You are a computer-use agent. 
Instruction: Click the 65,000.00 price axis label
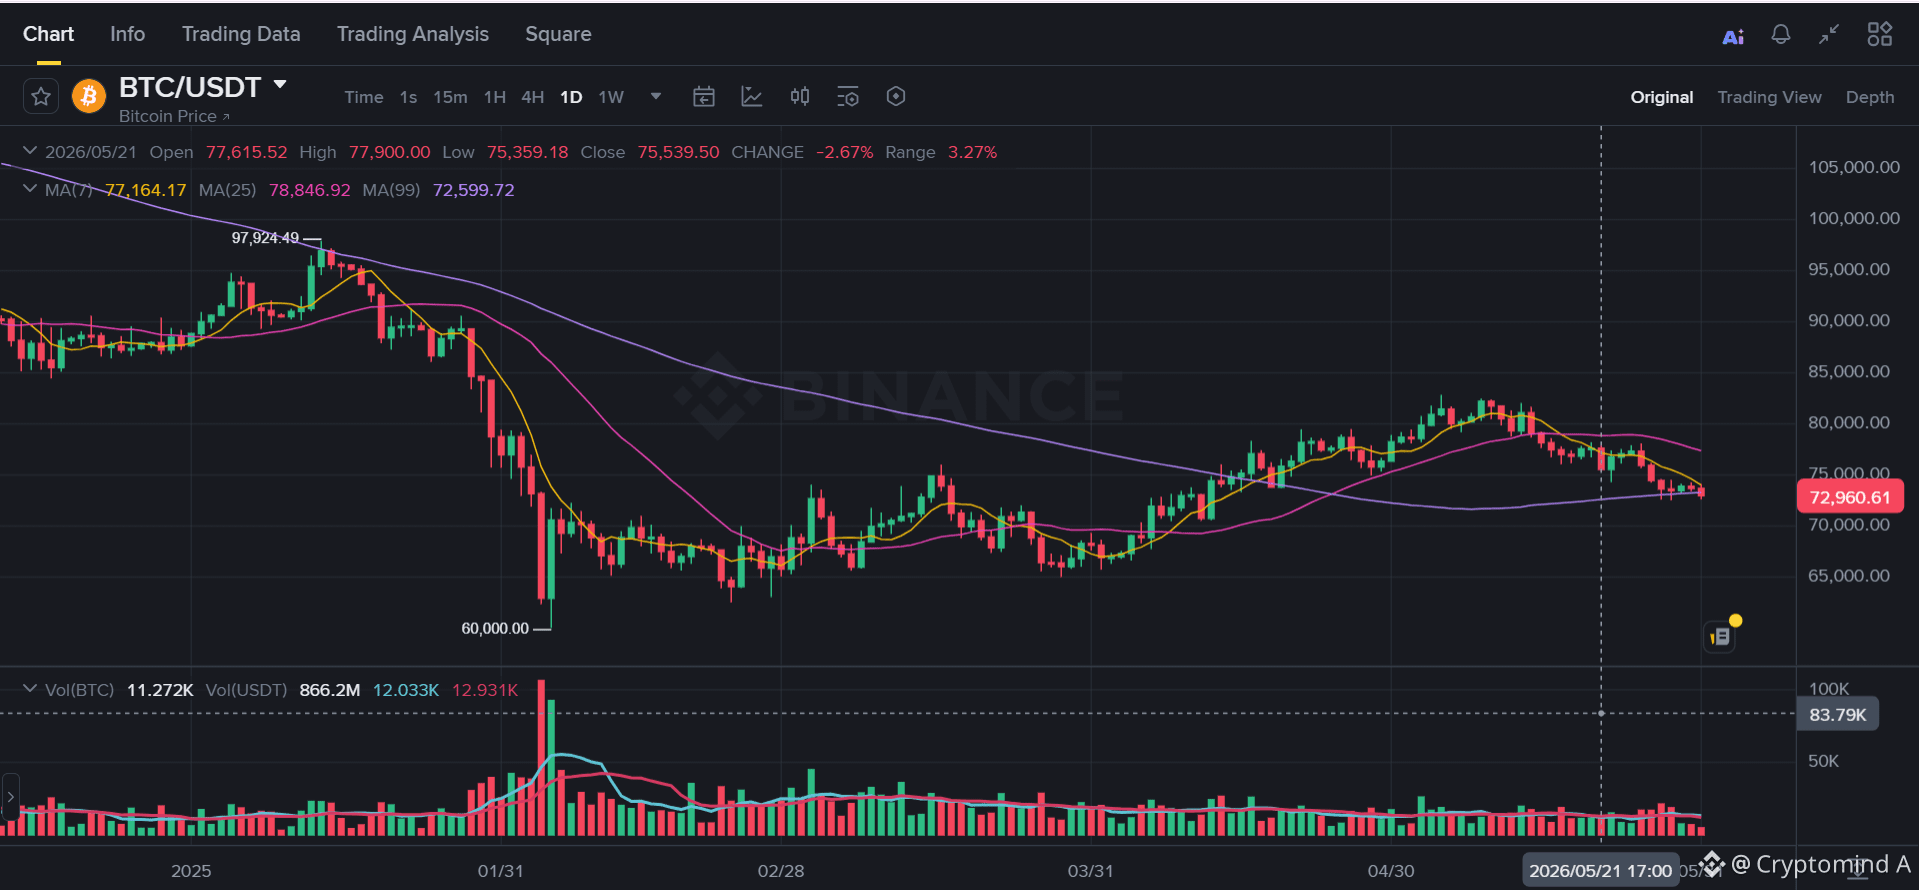pyautogui.click(x=1849, y=575)
